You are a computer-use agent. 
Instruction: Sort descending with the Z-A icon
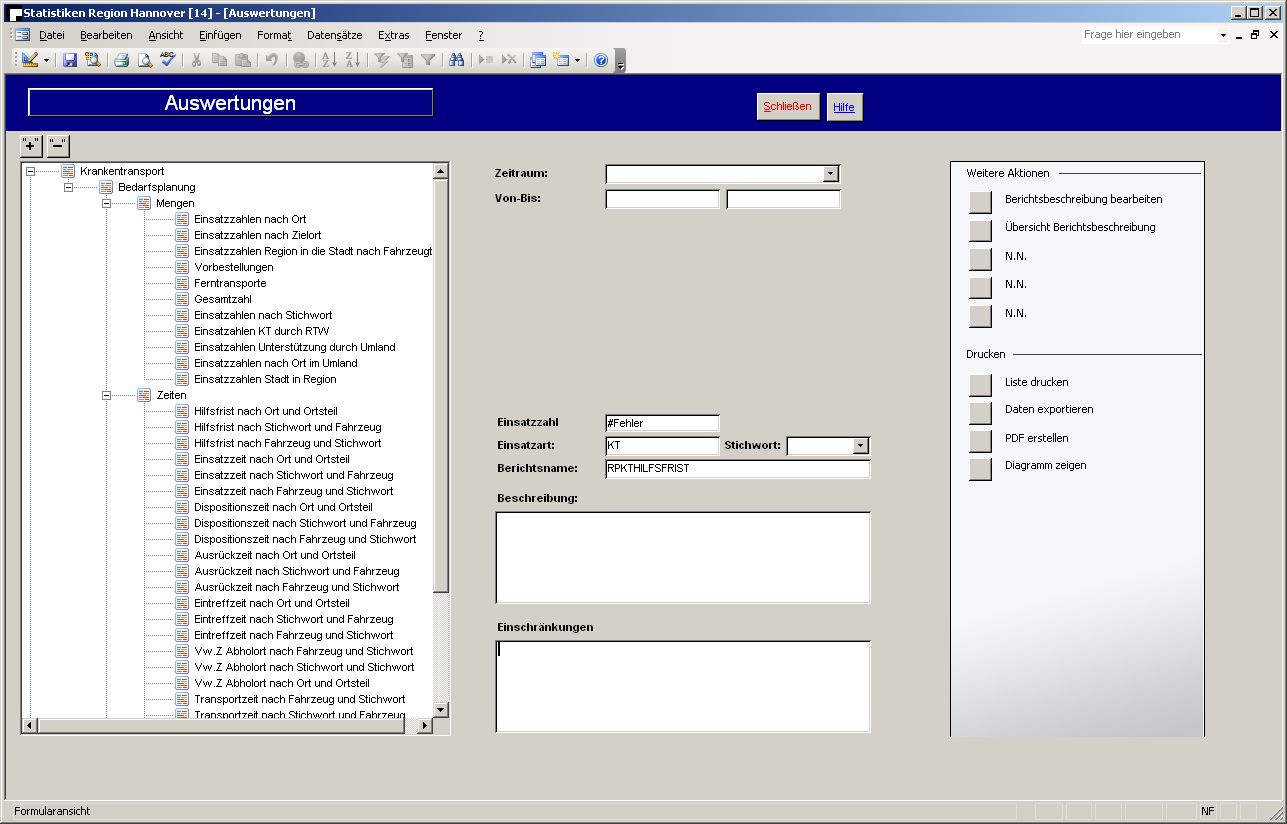click(352, 60)
